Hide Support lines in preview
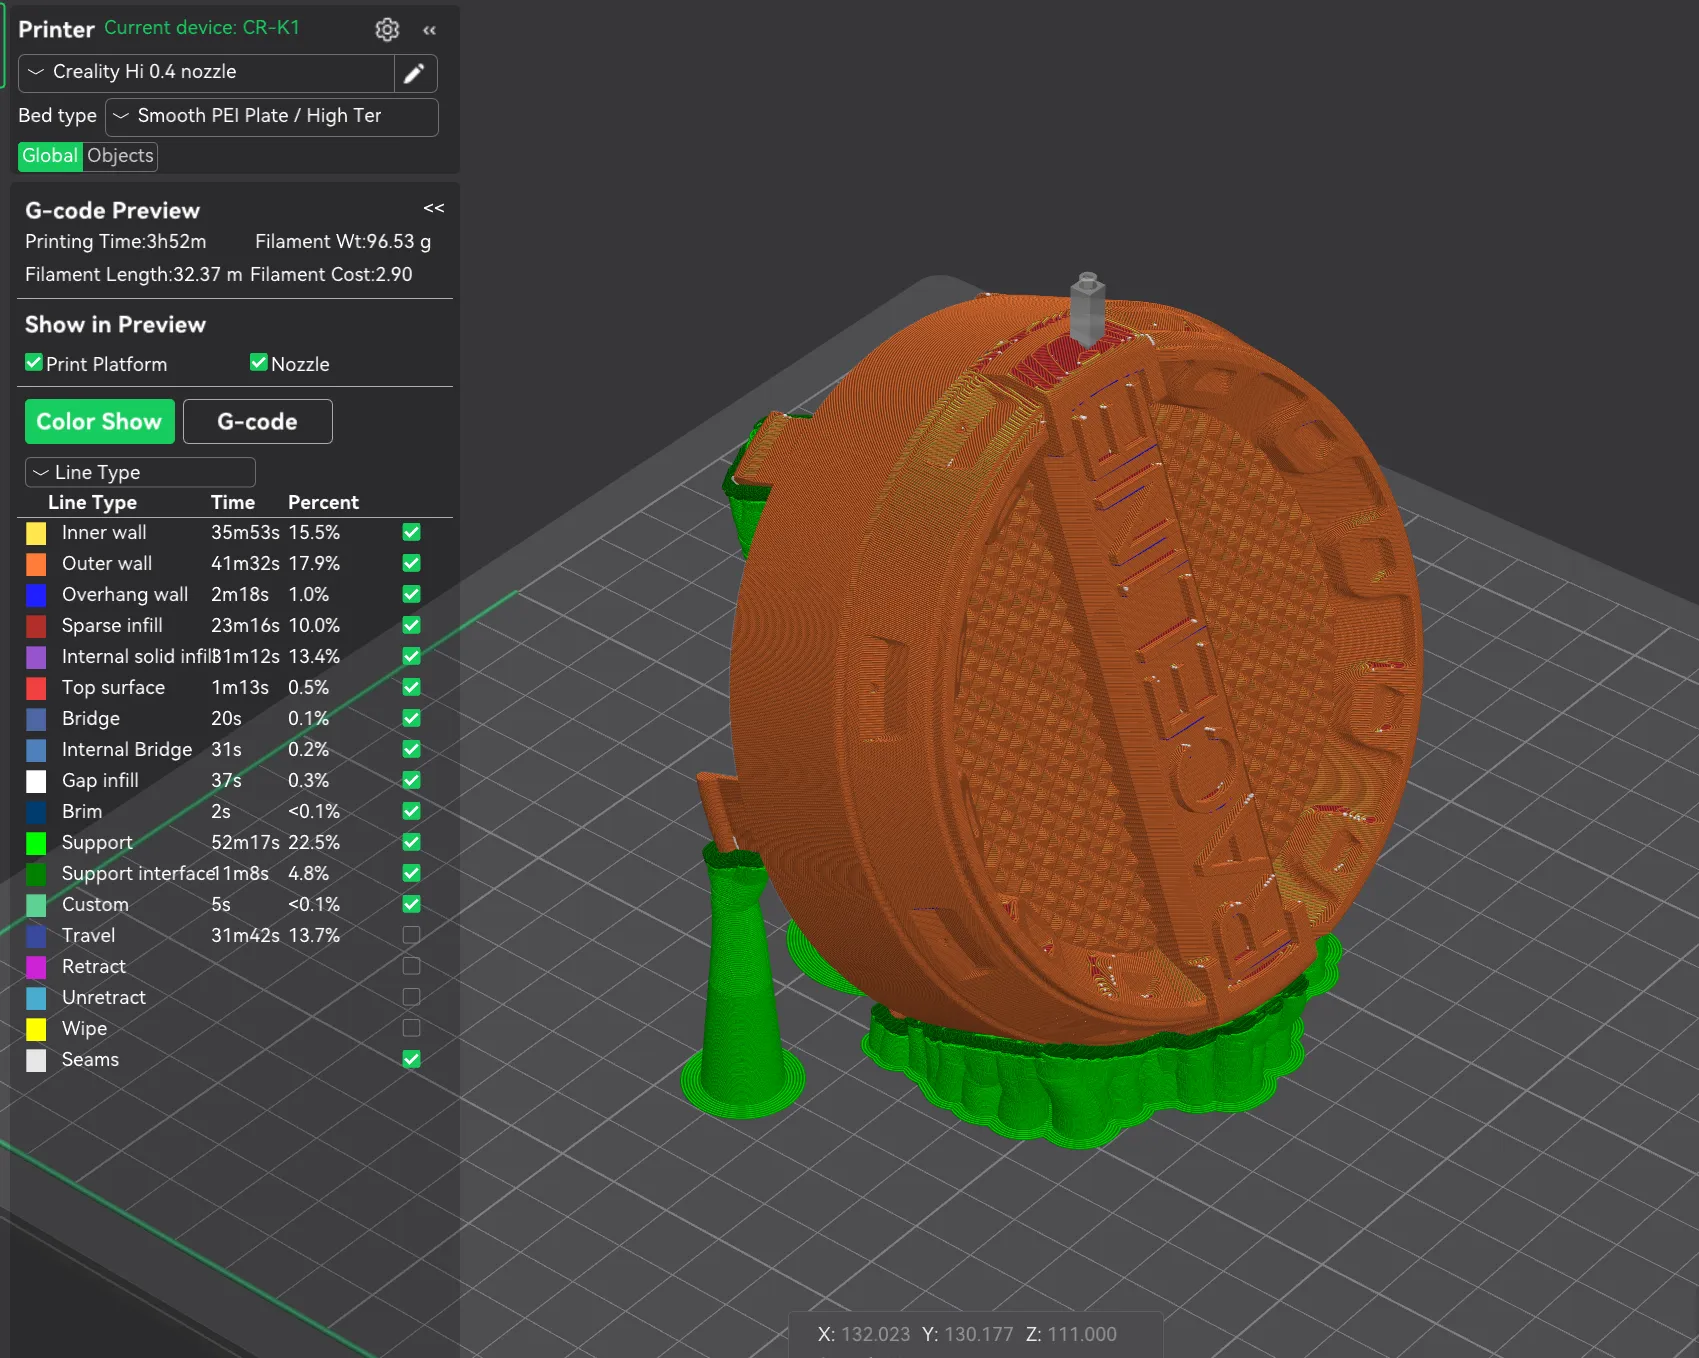Viewport: 1699px width, 1358px height. [411, 842]
